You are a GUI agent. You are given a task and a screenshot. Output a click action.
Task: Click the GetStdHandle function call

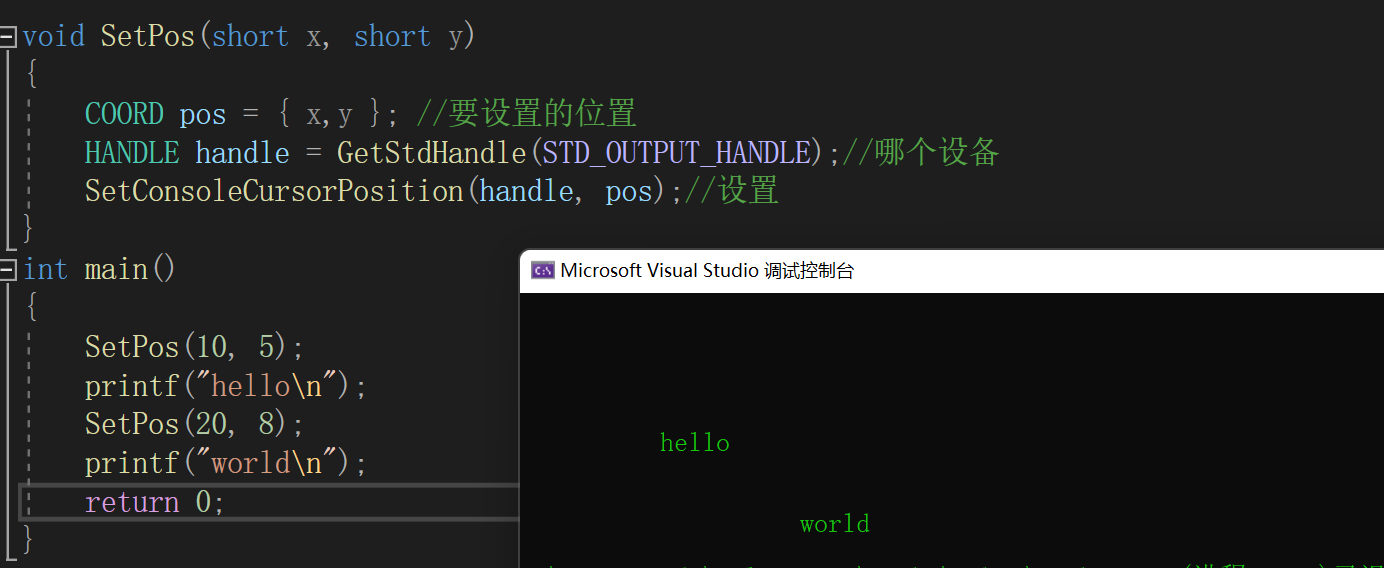click(432, 153)
